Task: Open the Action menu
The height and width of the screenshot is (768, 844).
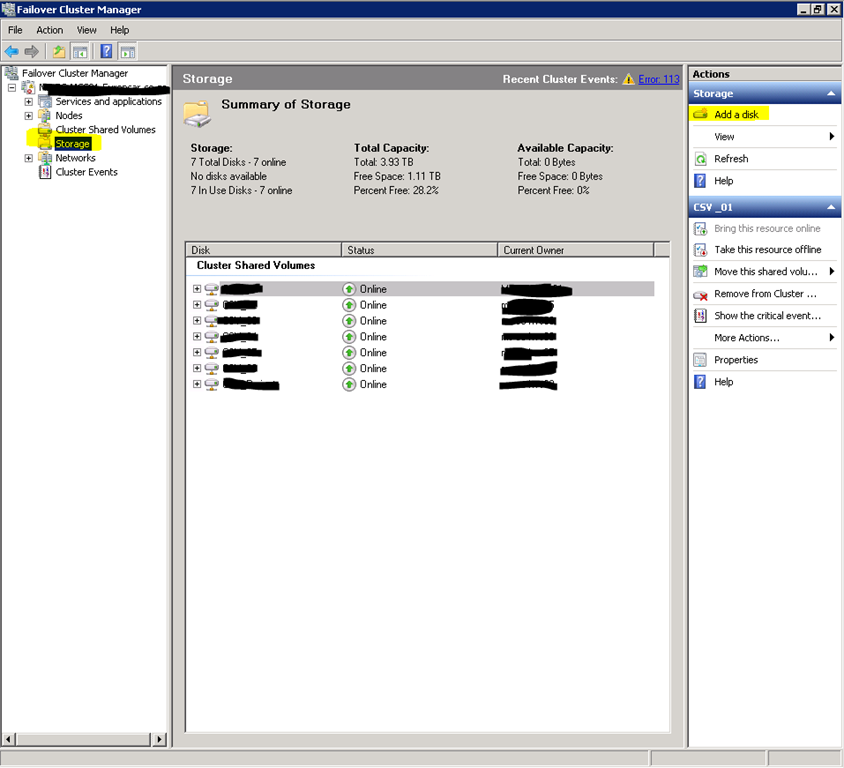Action: [x=49, y=30]
